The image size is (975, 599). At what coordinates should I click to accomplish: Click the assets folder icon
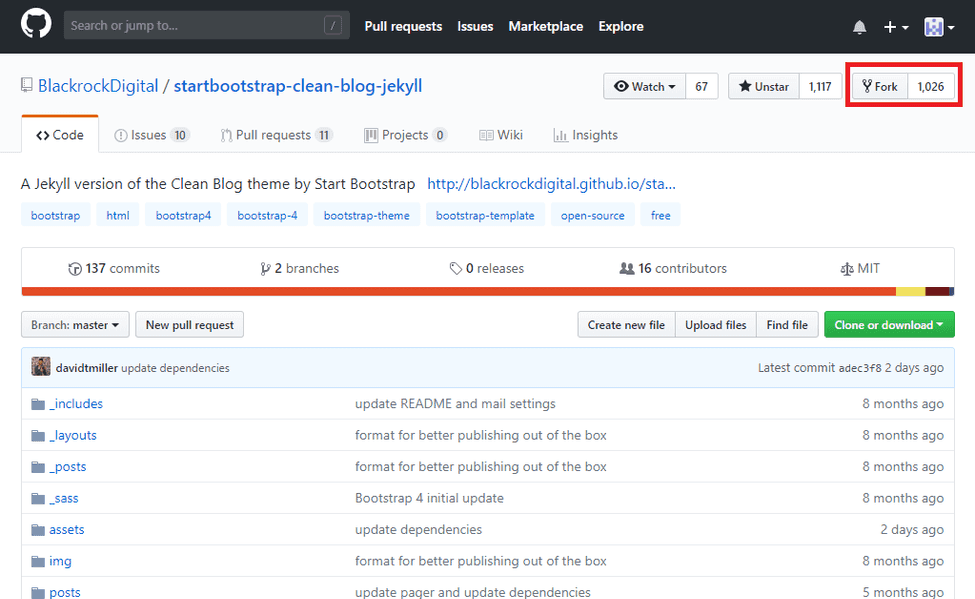tap(38, 530)
